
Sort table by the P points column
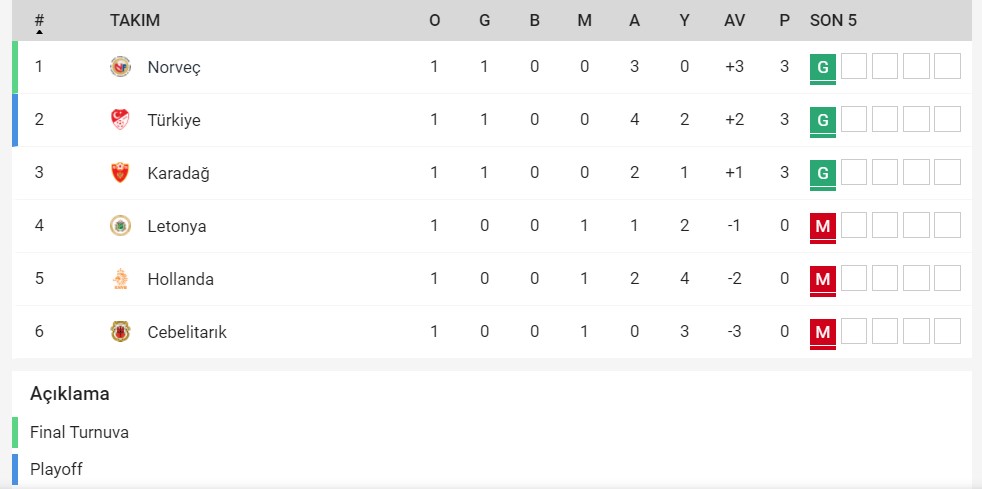click(x=784, y=20)
